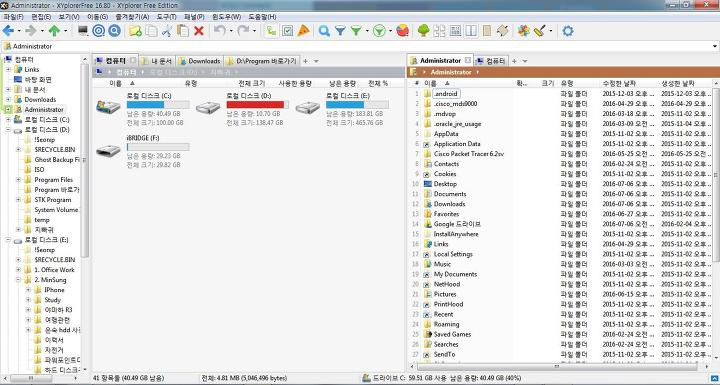Open the hotlist target icon

pos(99,31)
